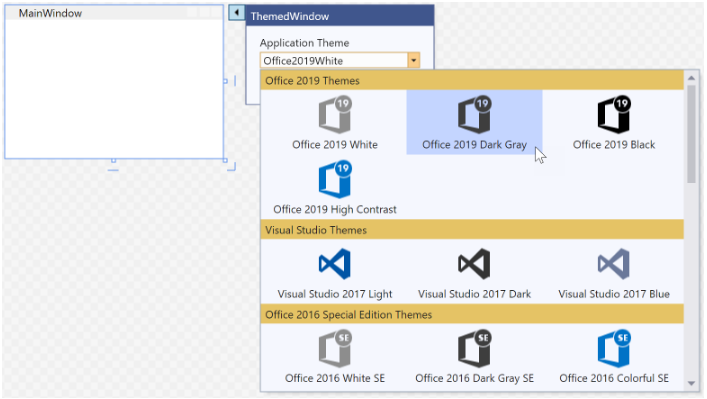Select the Office 2016 White SE theme
Viewport: 707px width, 399px height.
pyautogui.click(x=335, y=357)
